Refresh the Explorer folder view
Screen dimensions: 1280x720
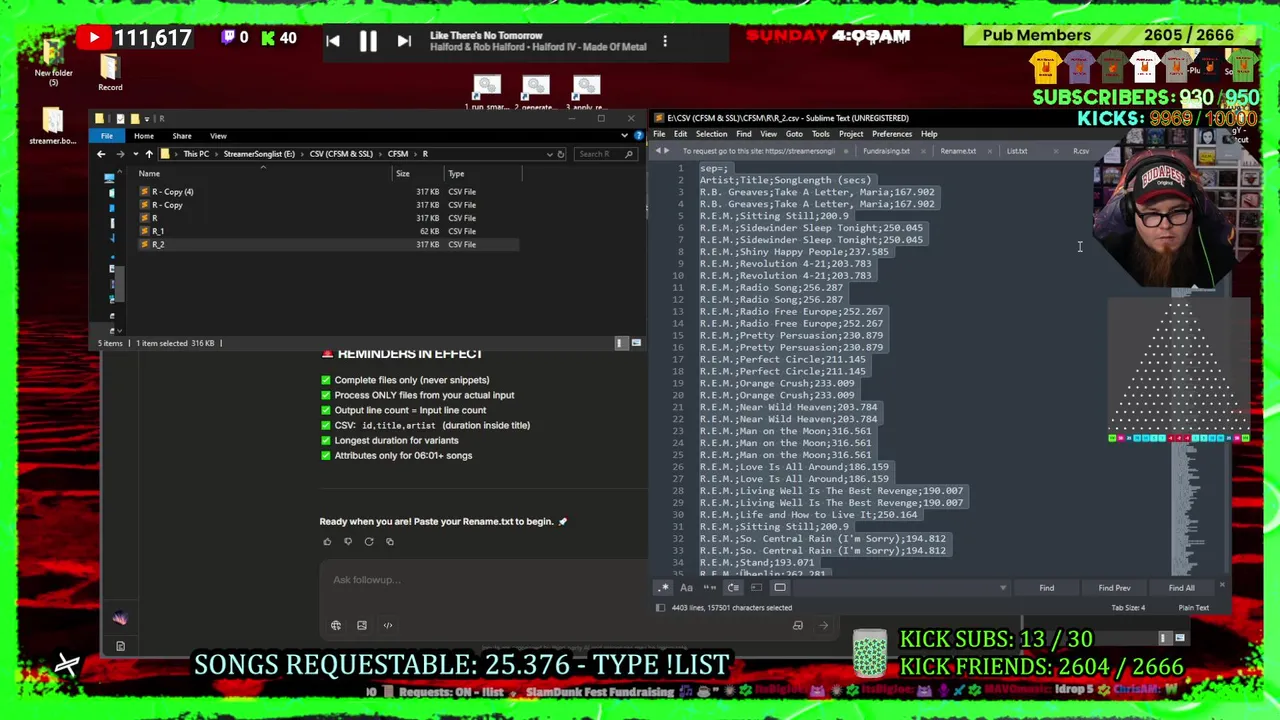pyautogui.click(x=561, y=154)
